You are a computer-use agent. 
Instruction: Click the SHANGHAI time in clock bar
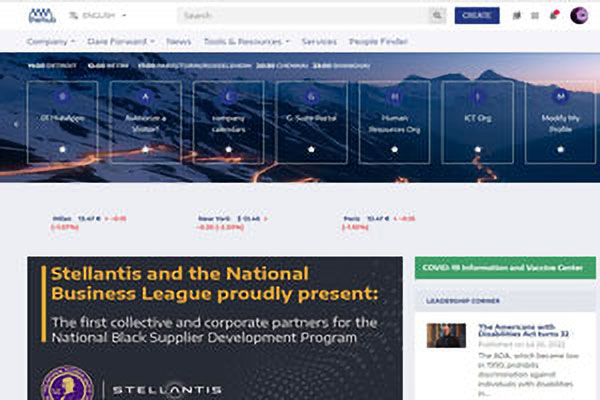pyautogui.click(x=341, y=66)
